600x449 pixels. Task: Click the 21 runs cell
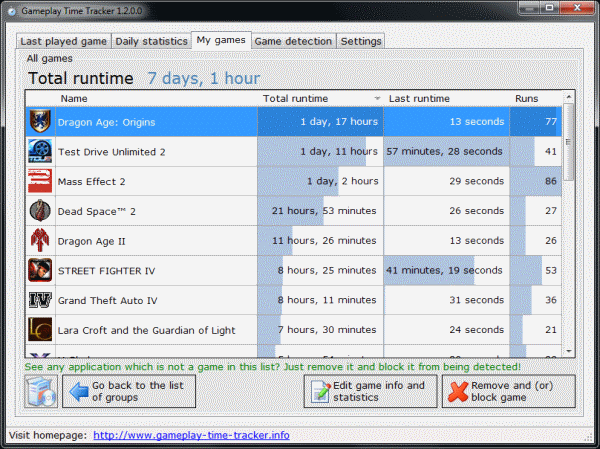pos(536,330)
